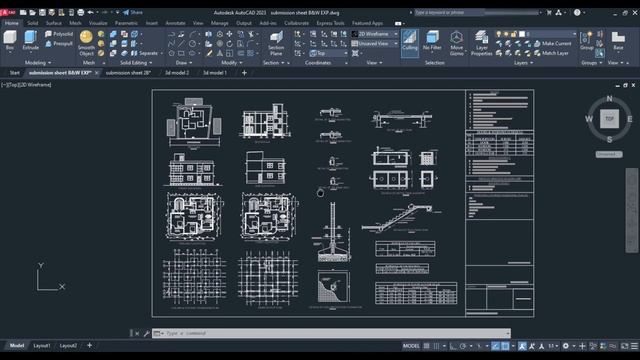Screen dimensions: 640x360
Task: Toggle grid display in status bar
Action: pos(426,346)
